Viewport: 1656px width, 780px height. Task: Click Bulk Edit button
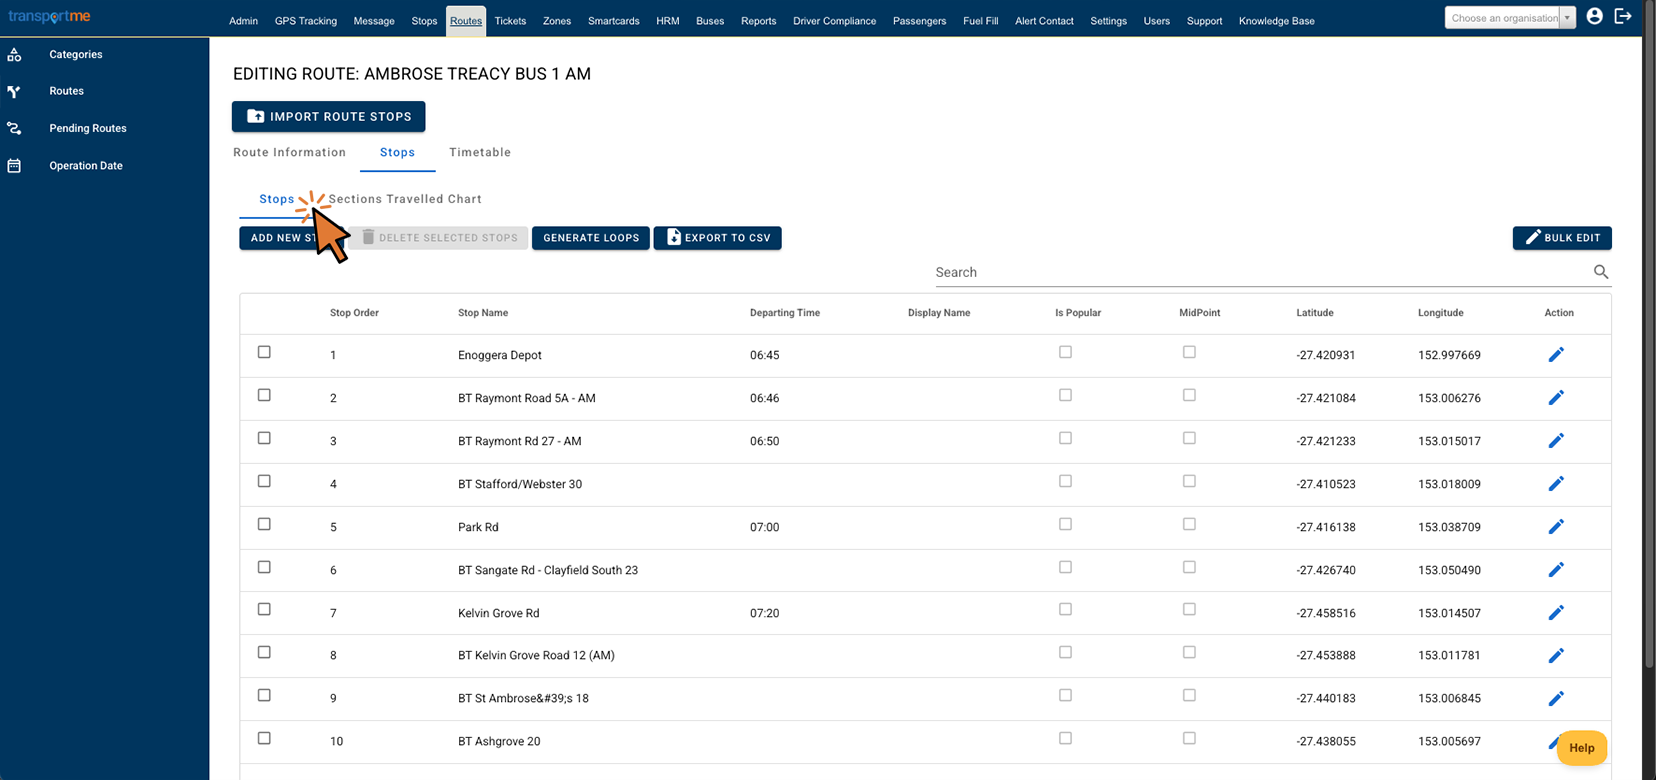[x=1562, y=238]
